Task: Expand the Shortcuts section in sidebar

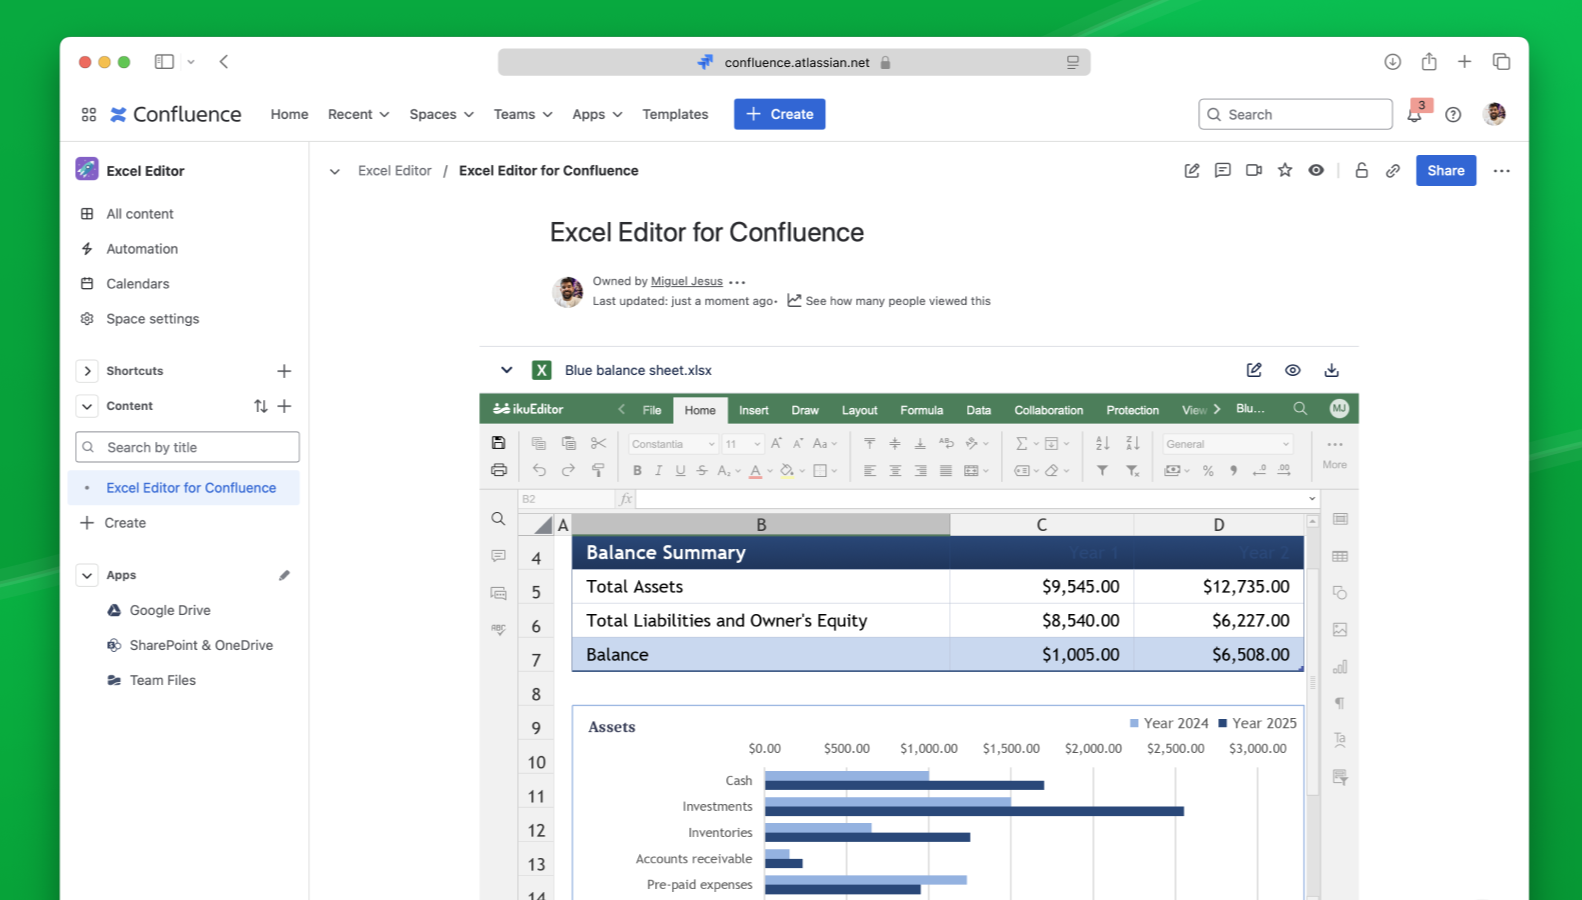Action: click(87, 371)
